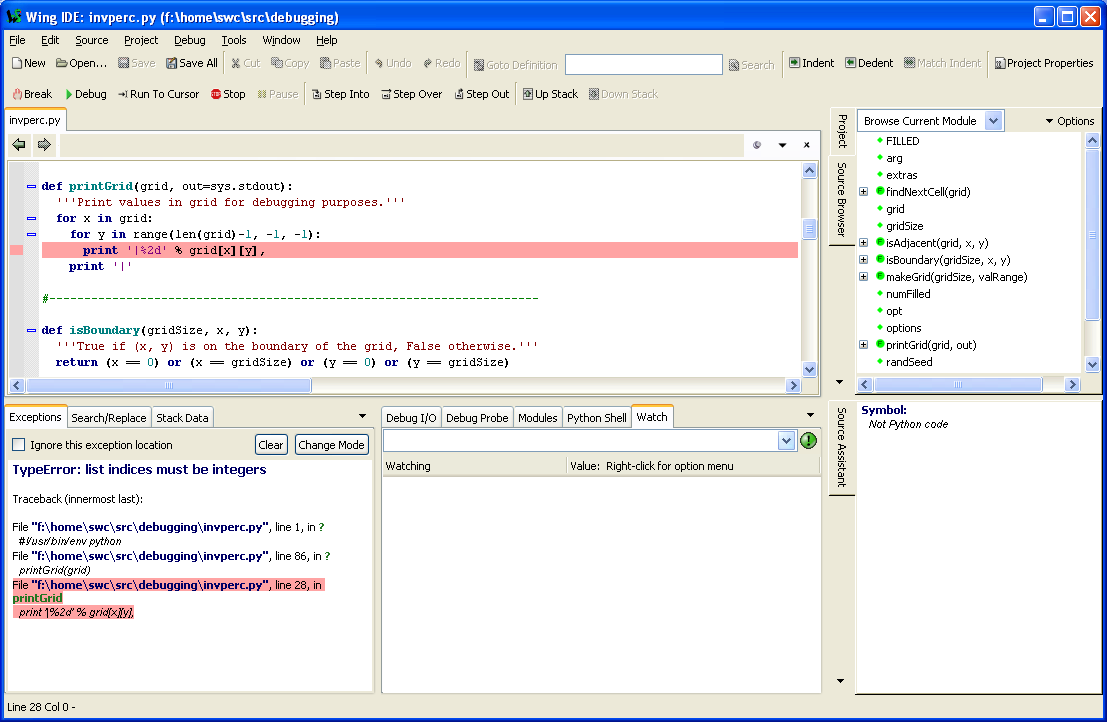Screen dimensions: 1107x722
Task: Stop the debugger with the Stop button
Action: coord(227,94)
